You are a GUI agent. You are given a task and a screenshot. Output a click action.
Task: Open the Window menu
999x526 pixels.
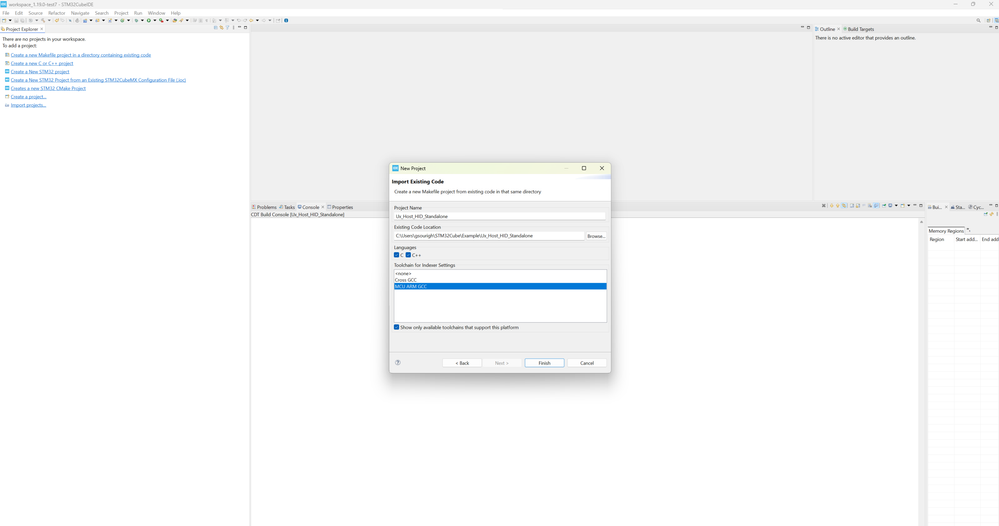156,13
